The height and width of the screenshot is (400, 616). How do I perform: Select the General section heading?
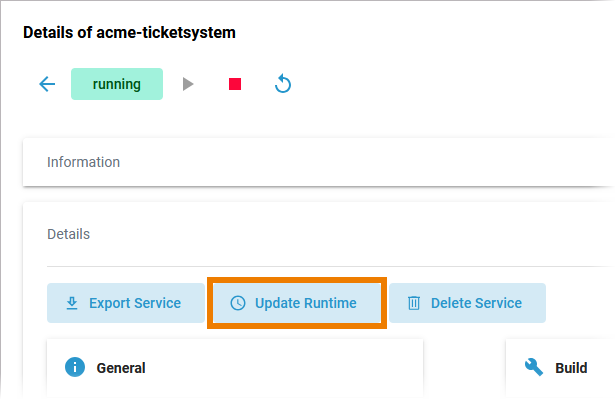pos(121,368)
